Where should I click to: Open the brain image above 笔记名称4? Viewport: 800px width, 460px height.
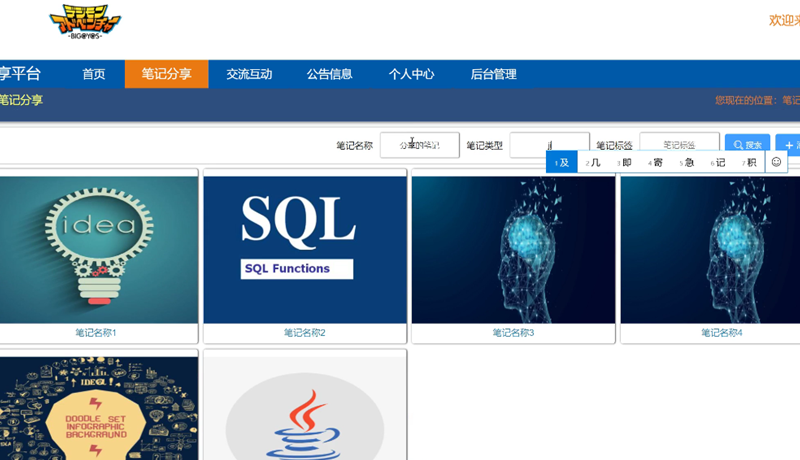click(x=710, y=250)
